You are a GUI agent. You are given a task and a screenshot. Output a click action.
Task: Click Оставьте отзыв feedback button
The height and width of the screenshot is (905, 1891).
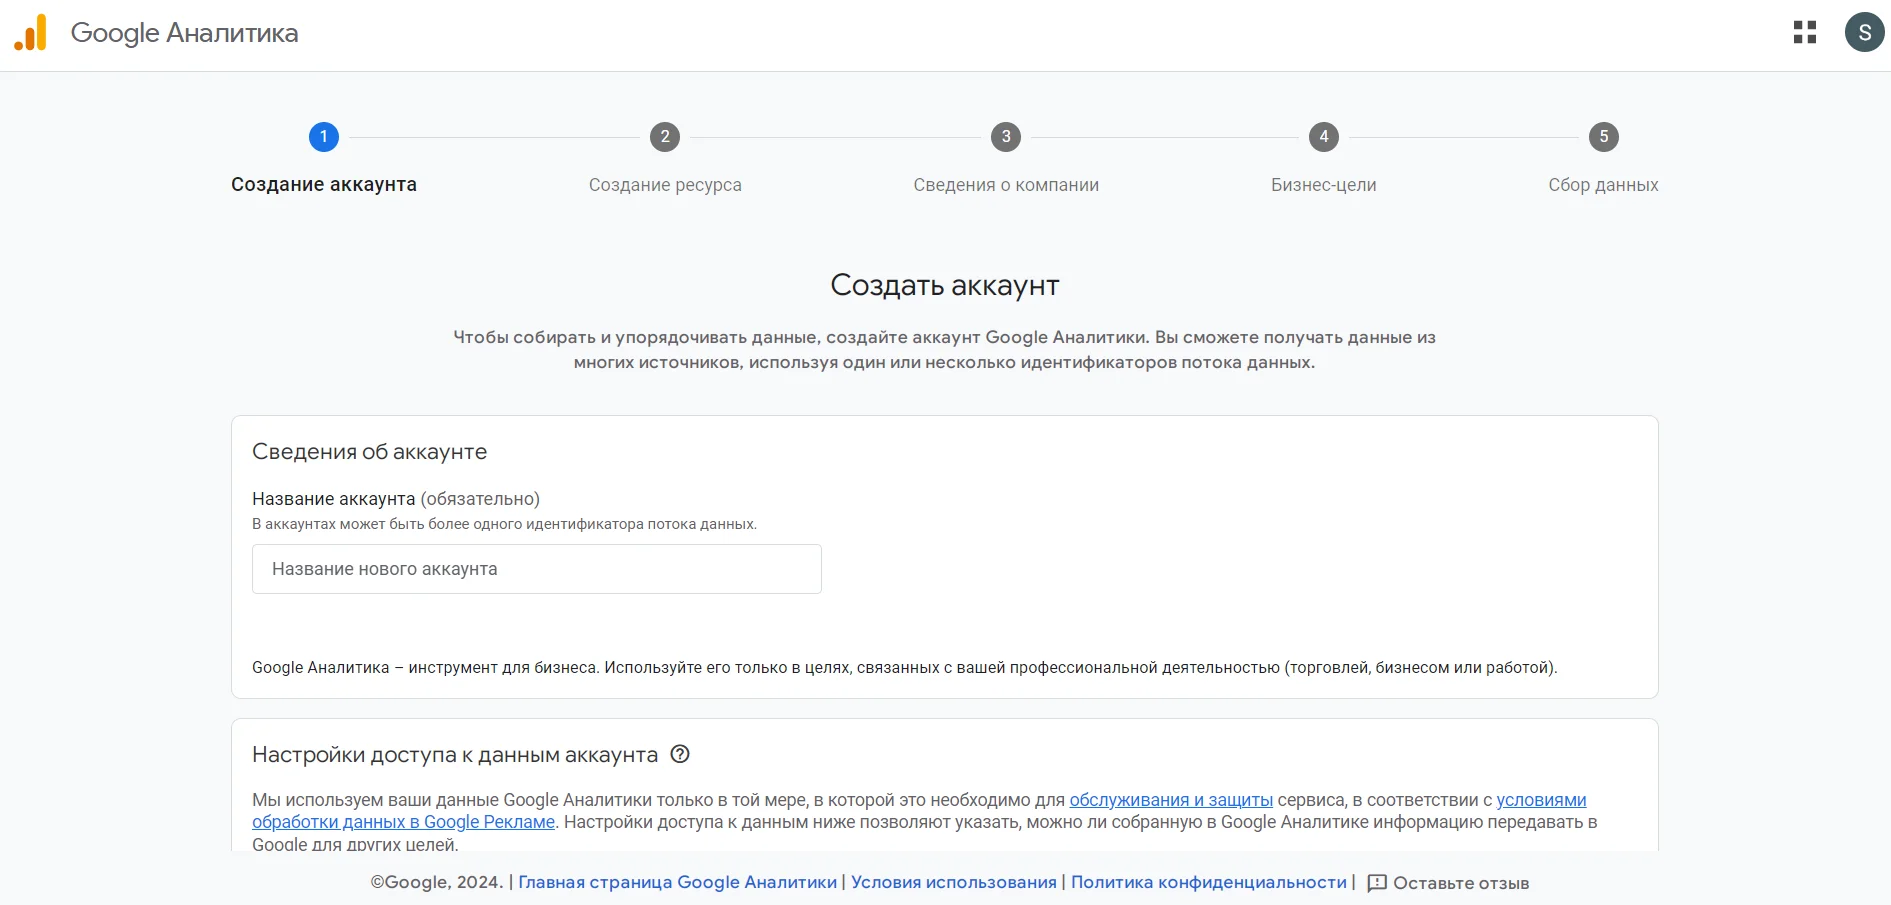1448,883
